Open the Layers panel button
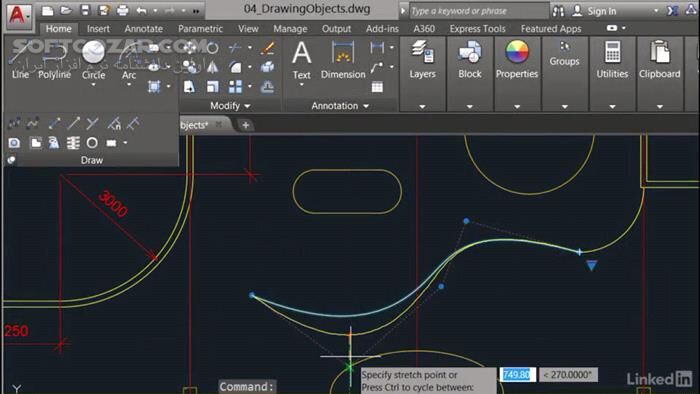700x394 pixels. (422, 59)
